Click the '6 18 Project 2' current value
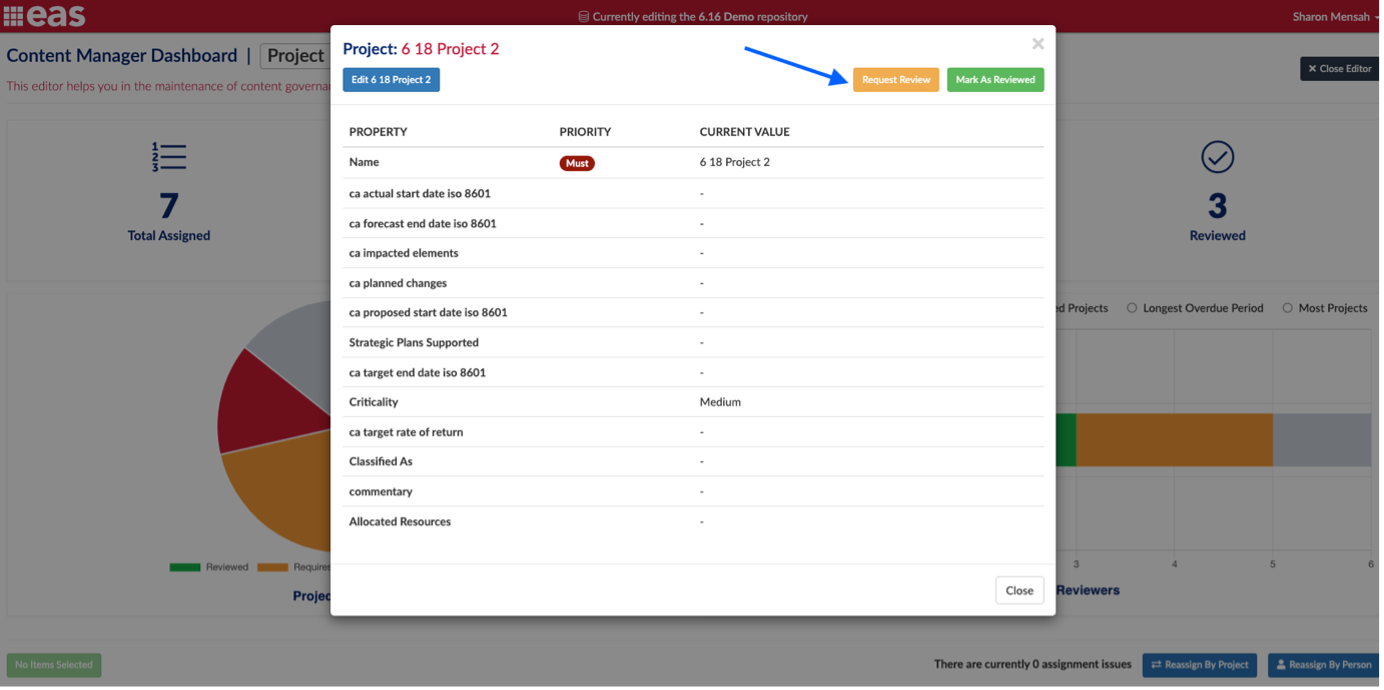The height and width of the screenshot is (690, 1384). (735, 162)
